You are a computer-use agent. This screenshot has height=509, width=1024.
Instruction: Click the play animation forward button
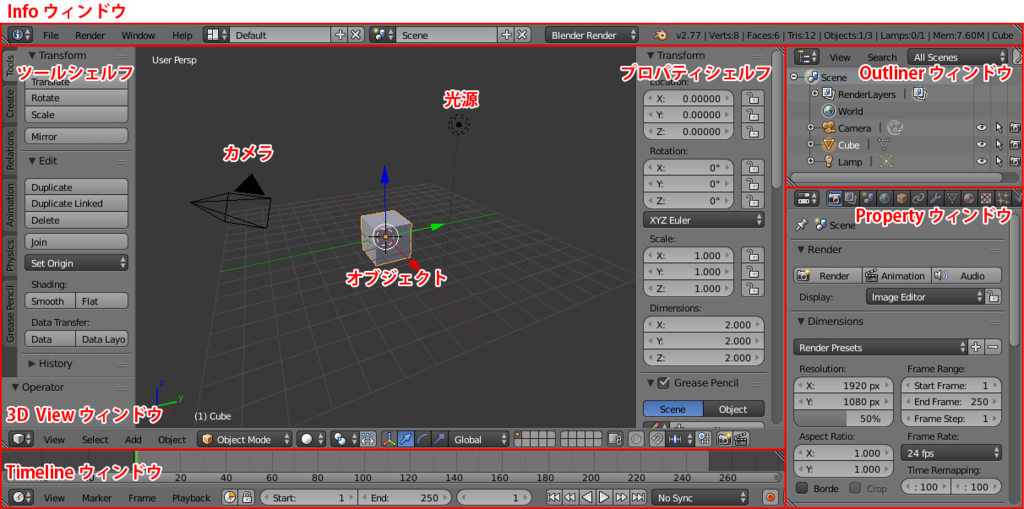coord(605,497)
